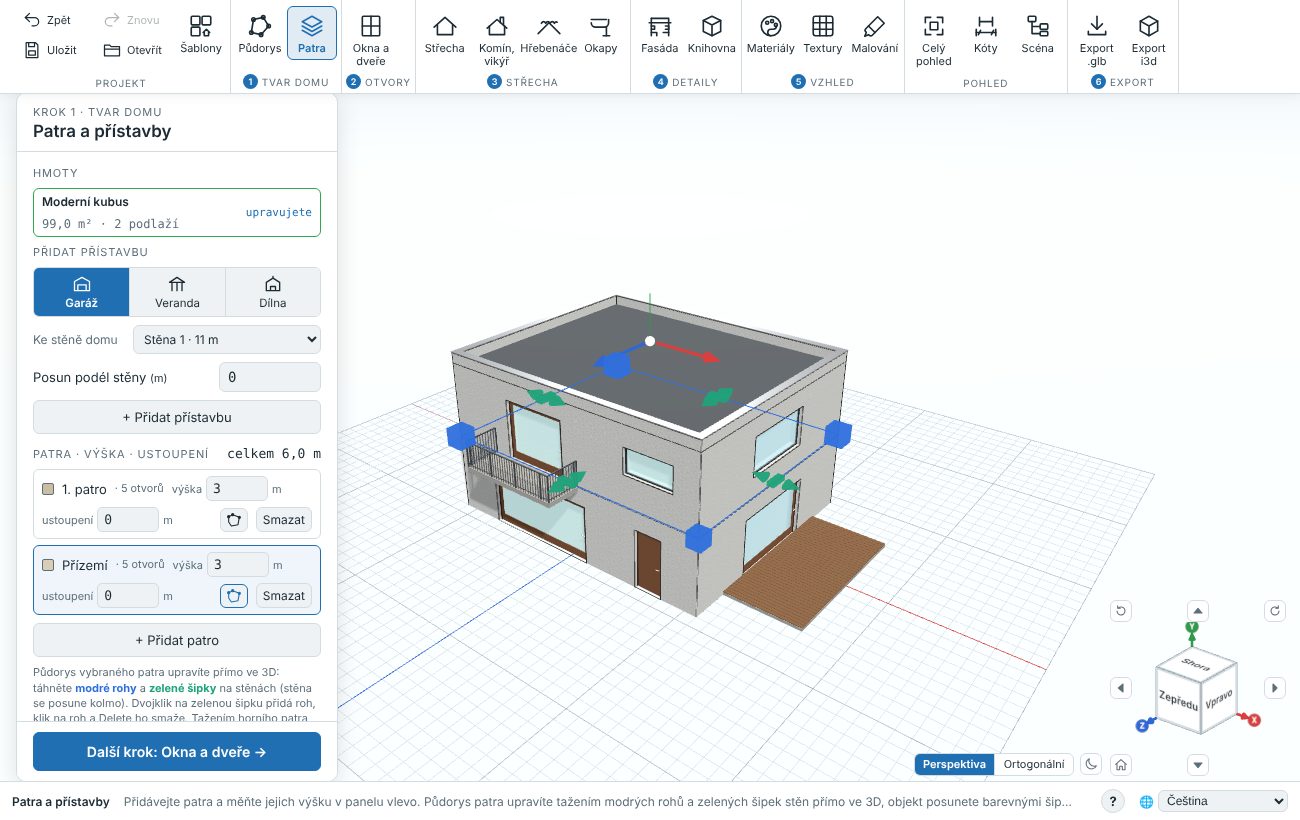This screenshot has width=1300, height=820.
Task: Open the Střecha roof tool
Action: 444,34
